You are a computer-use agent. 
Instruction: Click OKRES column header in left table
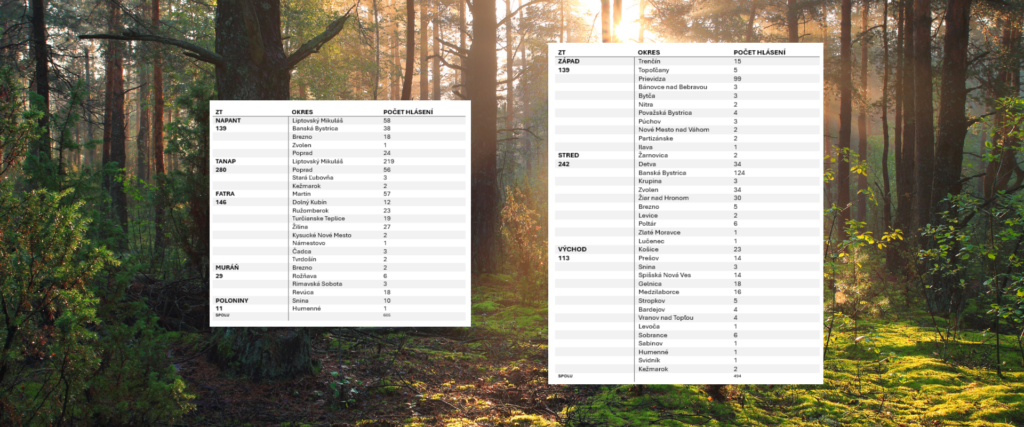302,112
